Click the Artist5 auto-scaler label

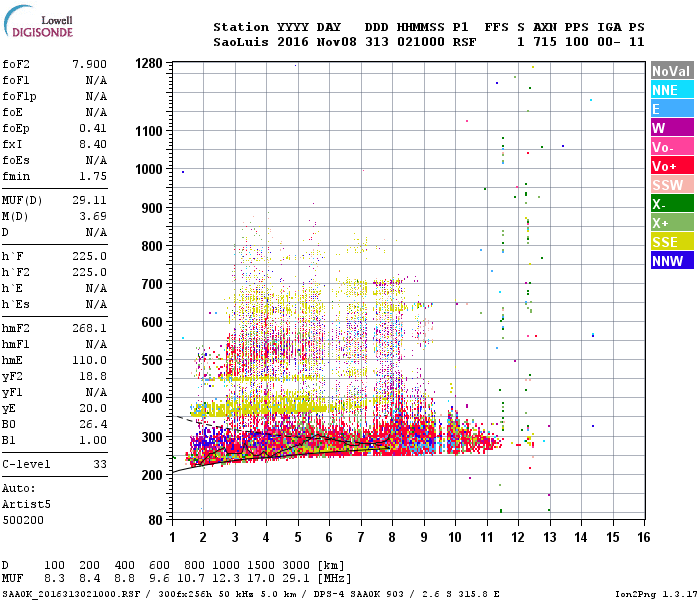26,504
